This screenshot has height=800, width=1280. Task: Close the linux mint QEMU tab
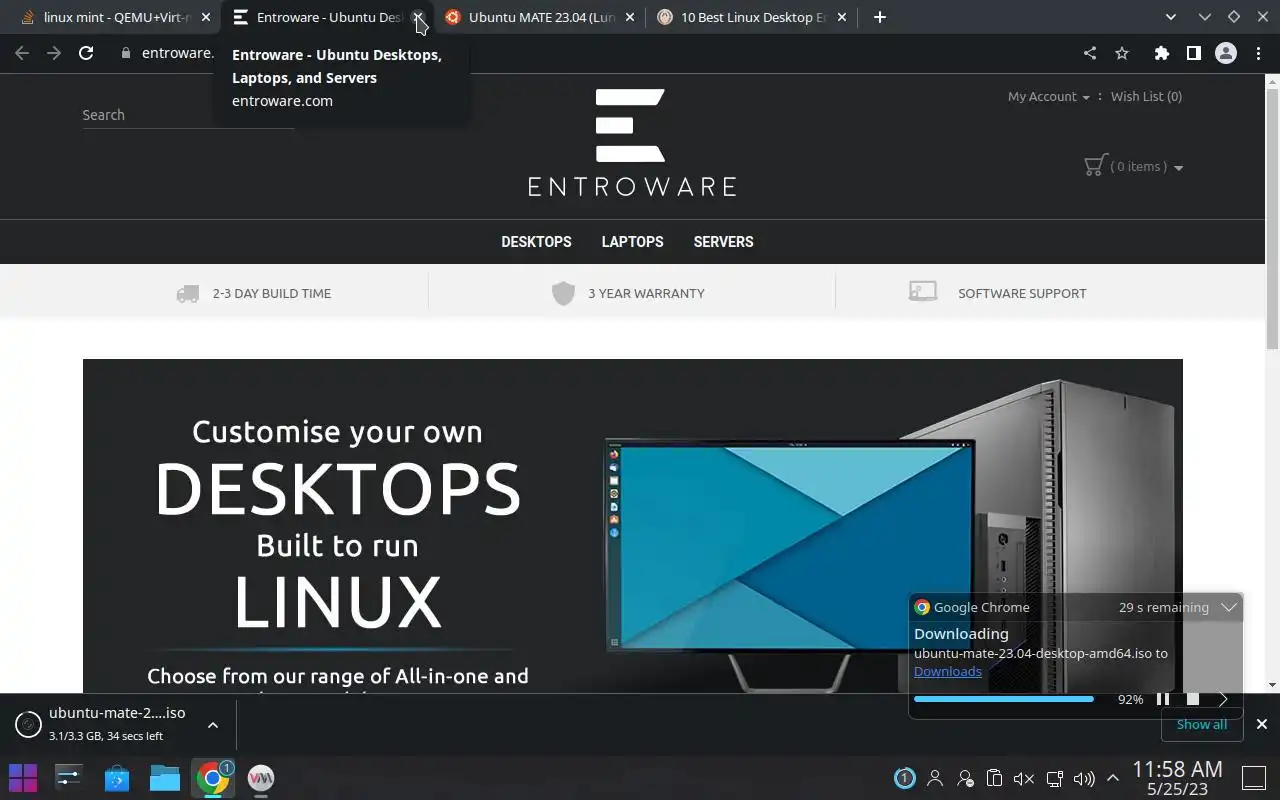[x=206, y=17]
